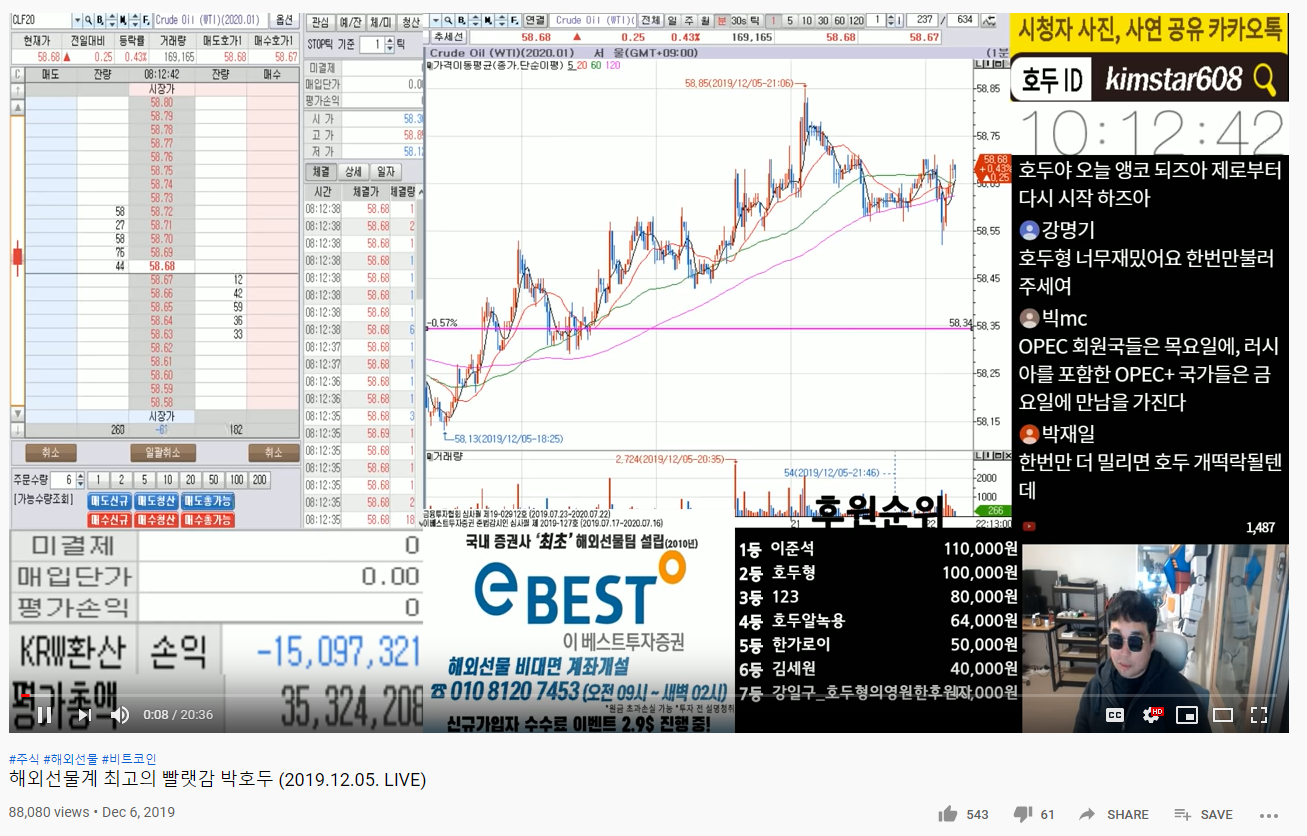The height and width of the screenshot is (836, 1307).
Task: Like this video with thumbs up
Action: click(947, 814)
